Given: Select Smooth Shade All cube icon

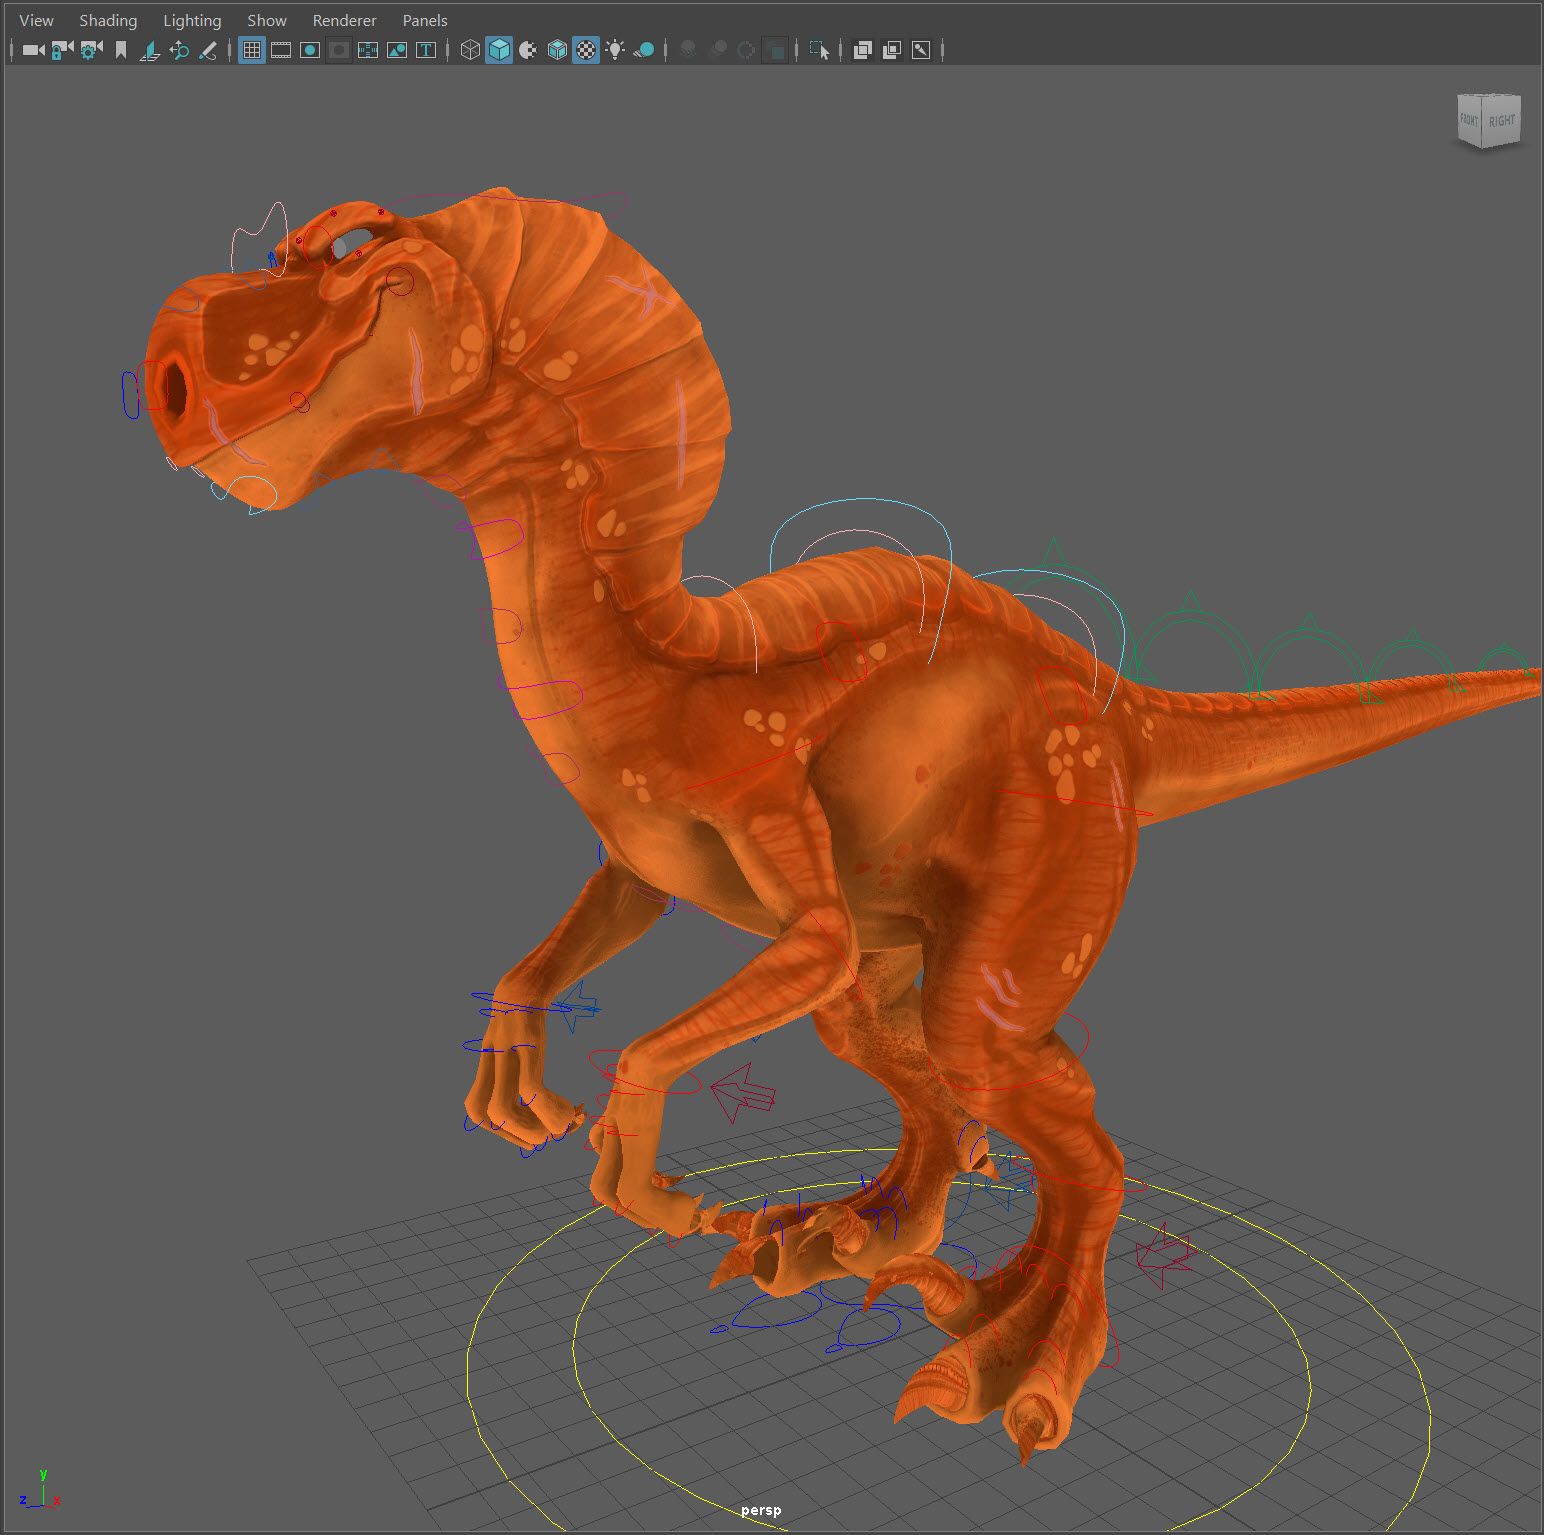Looking at the screenshot, I should [x=499, y=50].
